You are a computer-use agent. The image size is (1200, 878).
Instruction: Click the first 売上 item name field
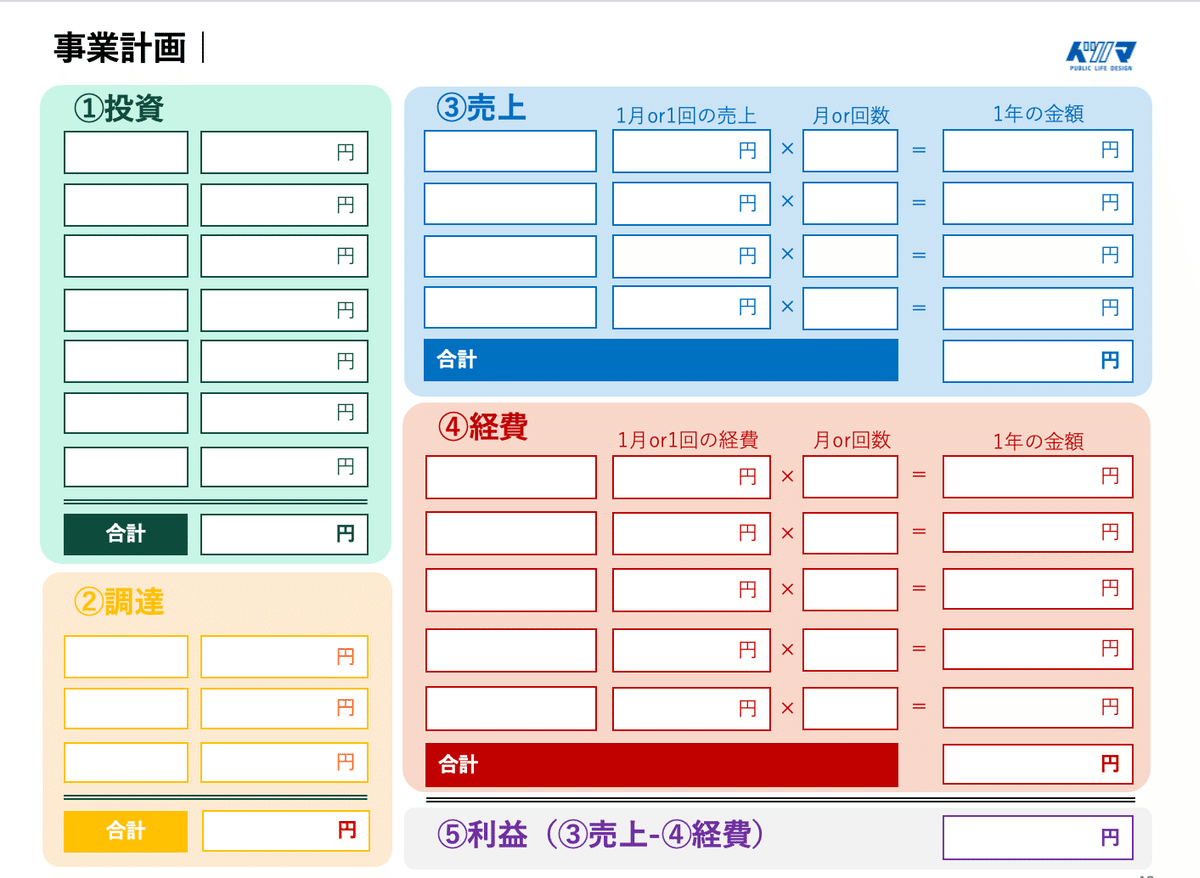pos(510,150)
